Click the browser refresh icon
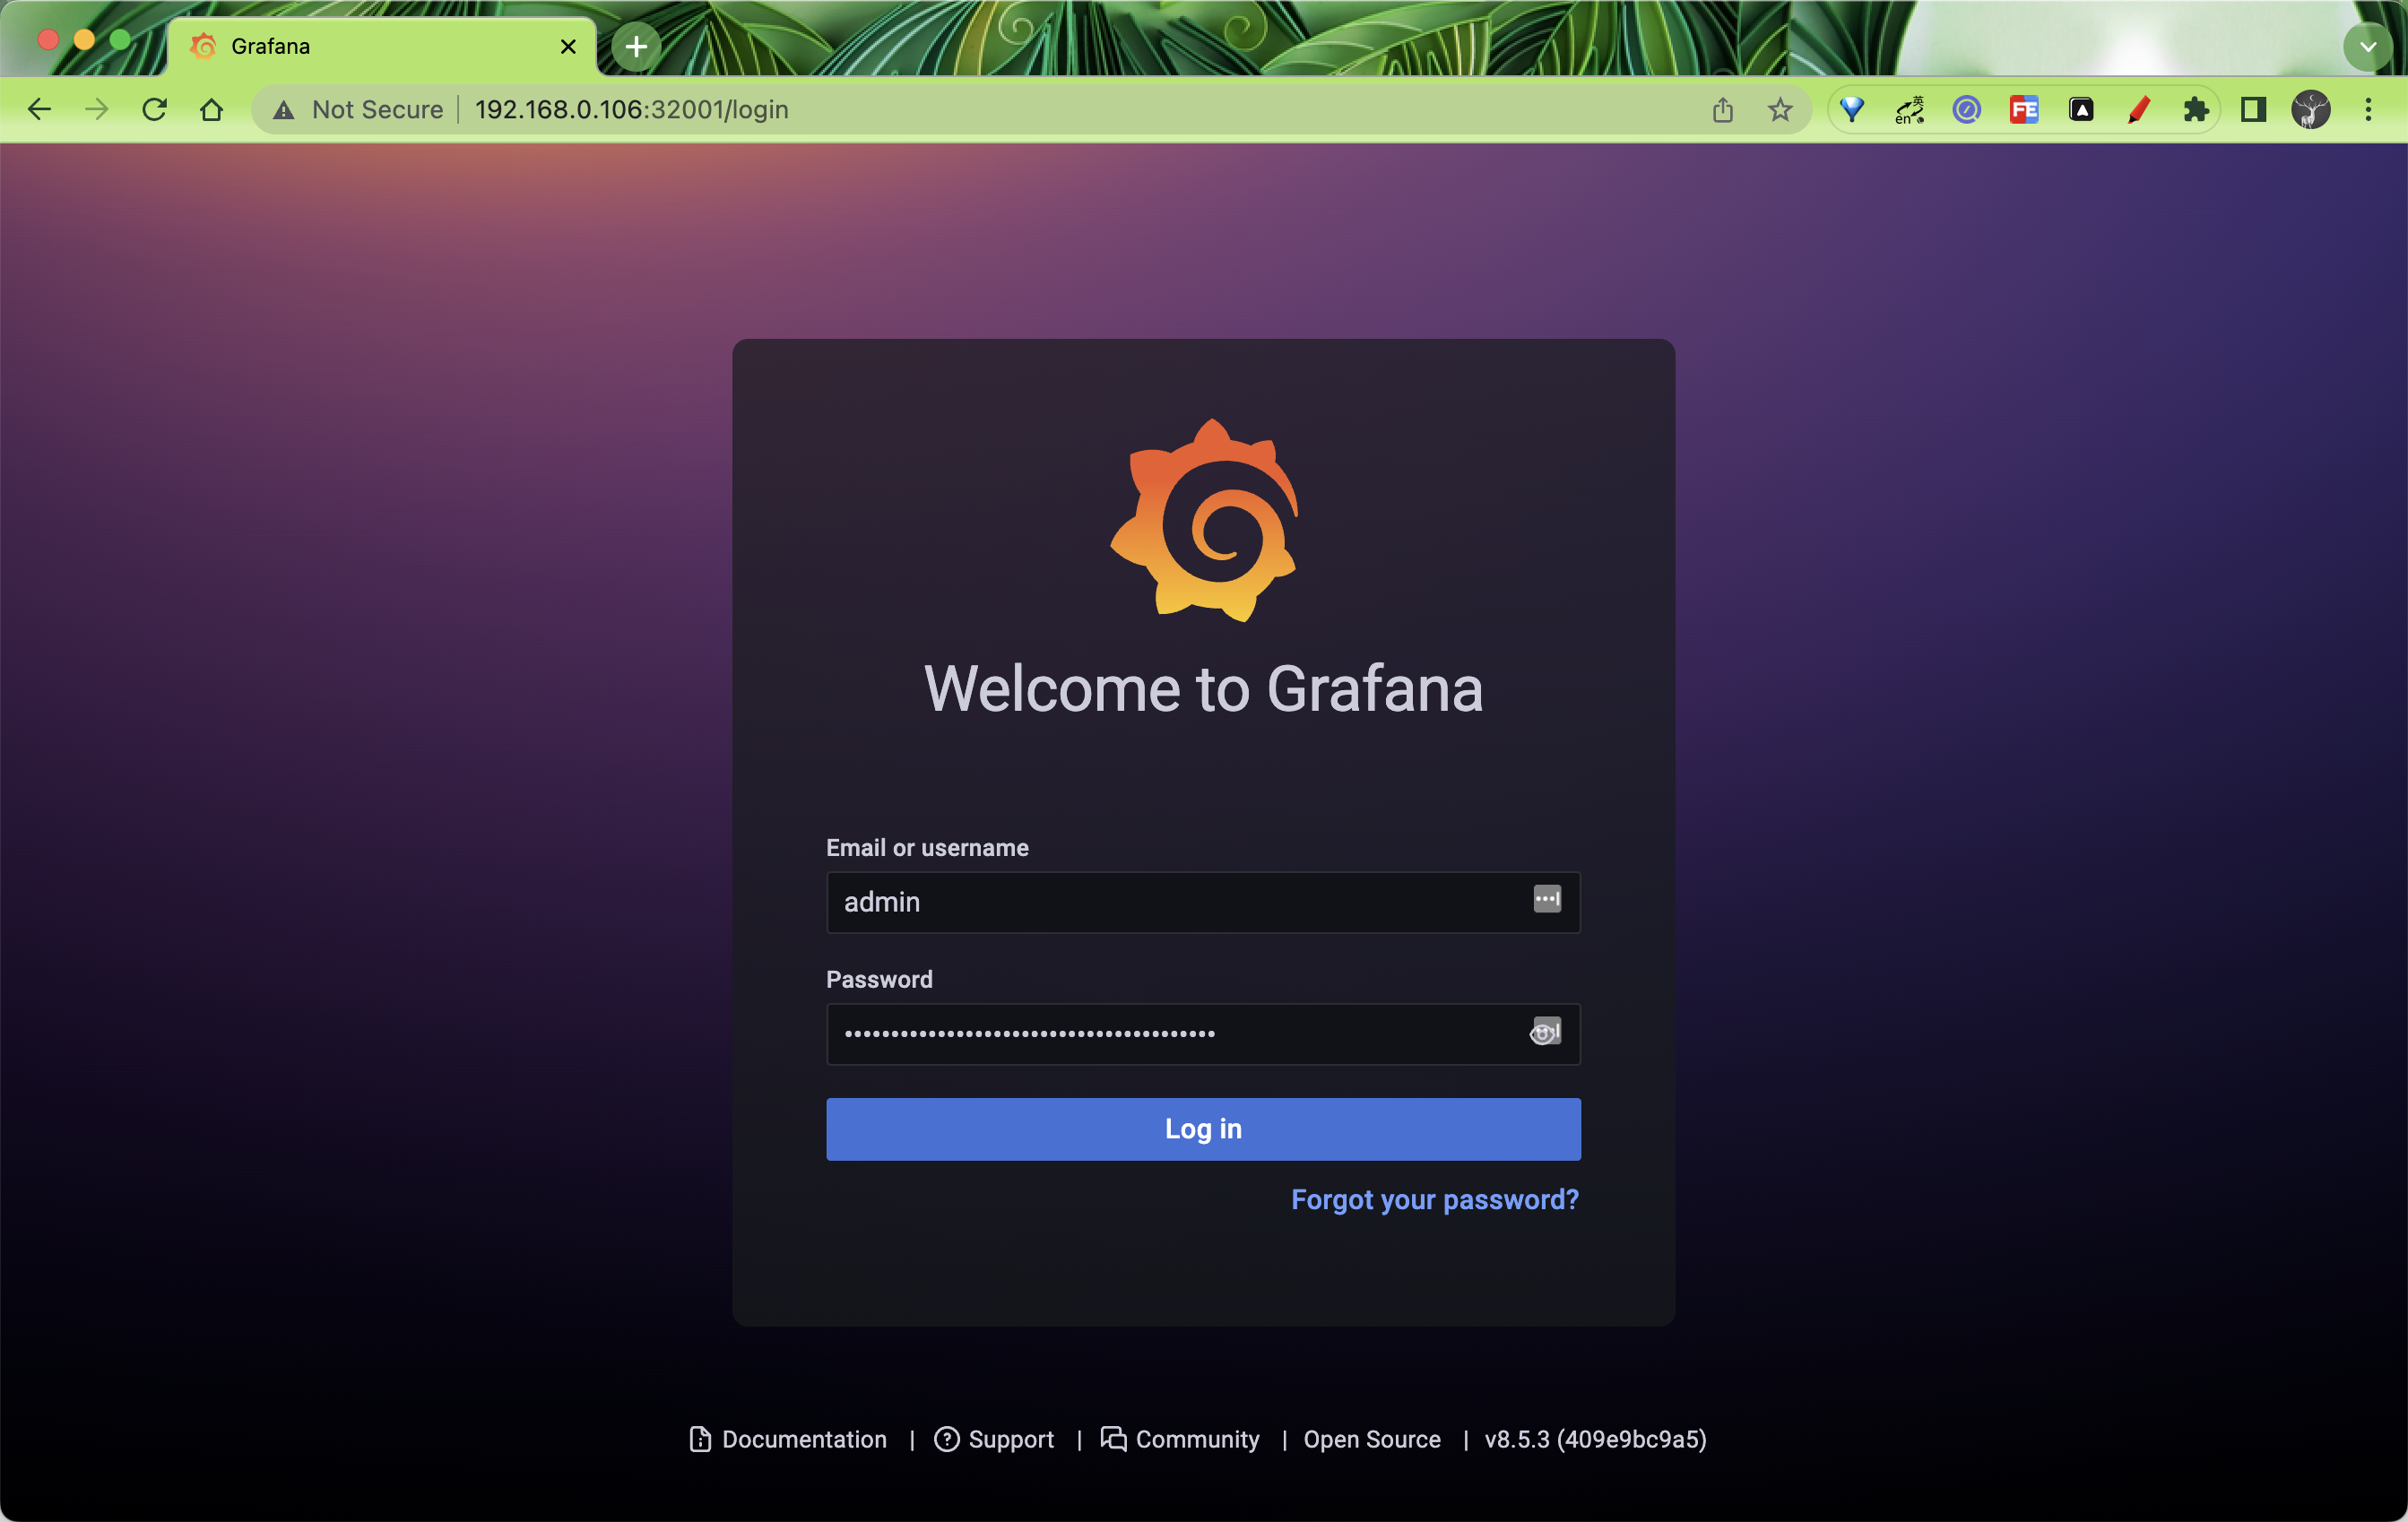2408x1522 pixels. pos(152,108)
